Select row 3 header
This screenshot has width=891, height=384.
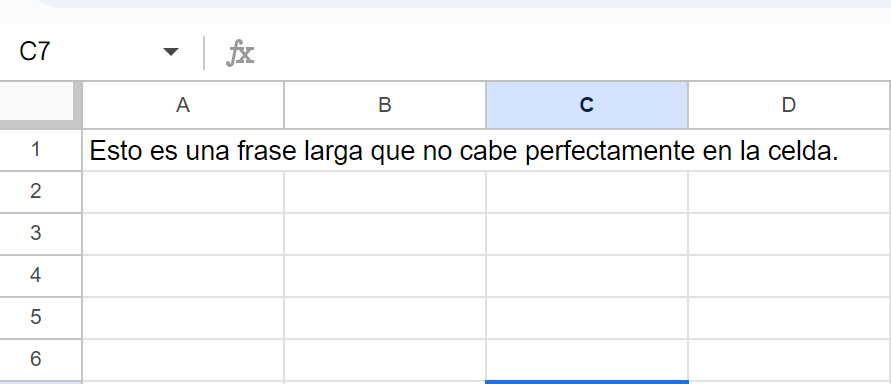[36, 233]
